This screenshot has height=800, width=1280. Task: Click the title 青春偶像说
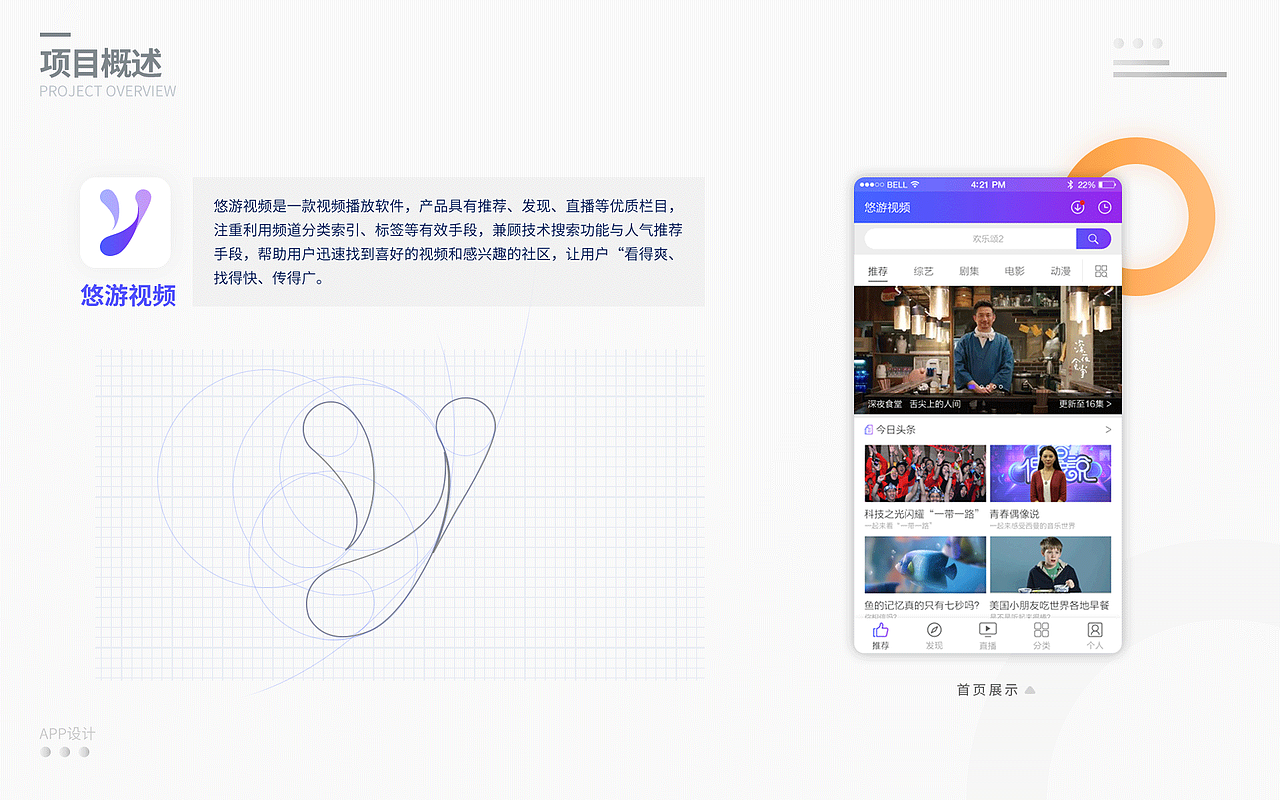[1015, 514]
